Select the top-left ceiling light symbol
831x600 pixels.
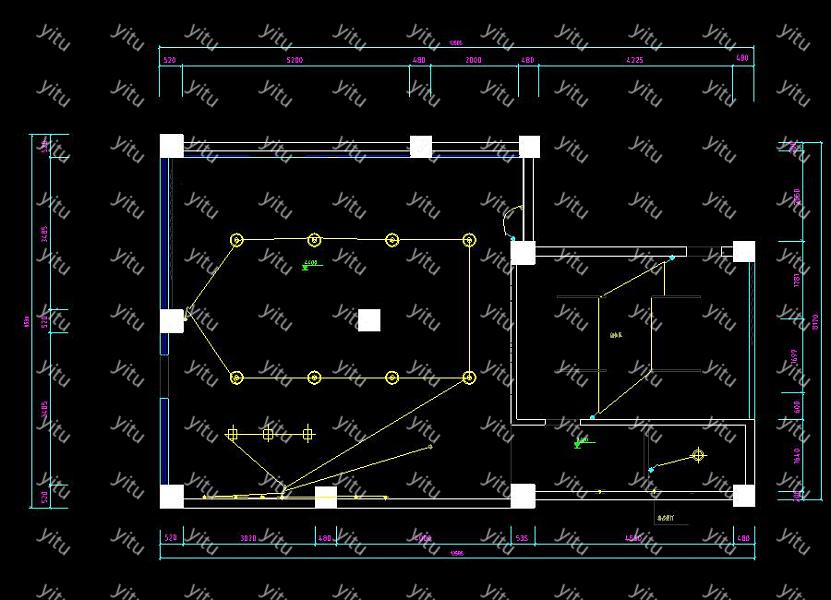coord(237,240)
